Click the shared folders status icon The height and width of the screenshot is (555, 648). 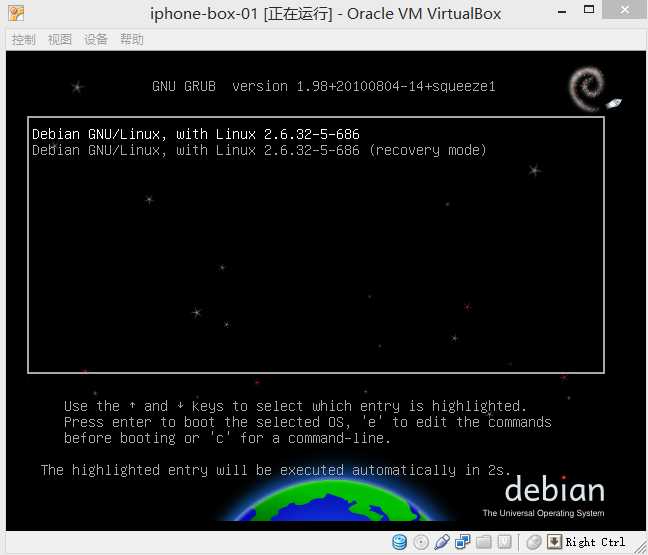(484, 542)
